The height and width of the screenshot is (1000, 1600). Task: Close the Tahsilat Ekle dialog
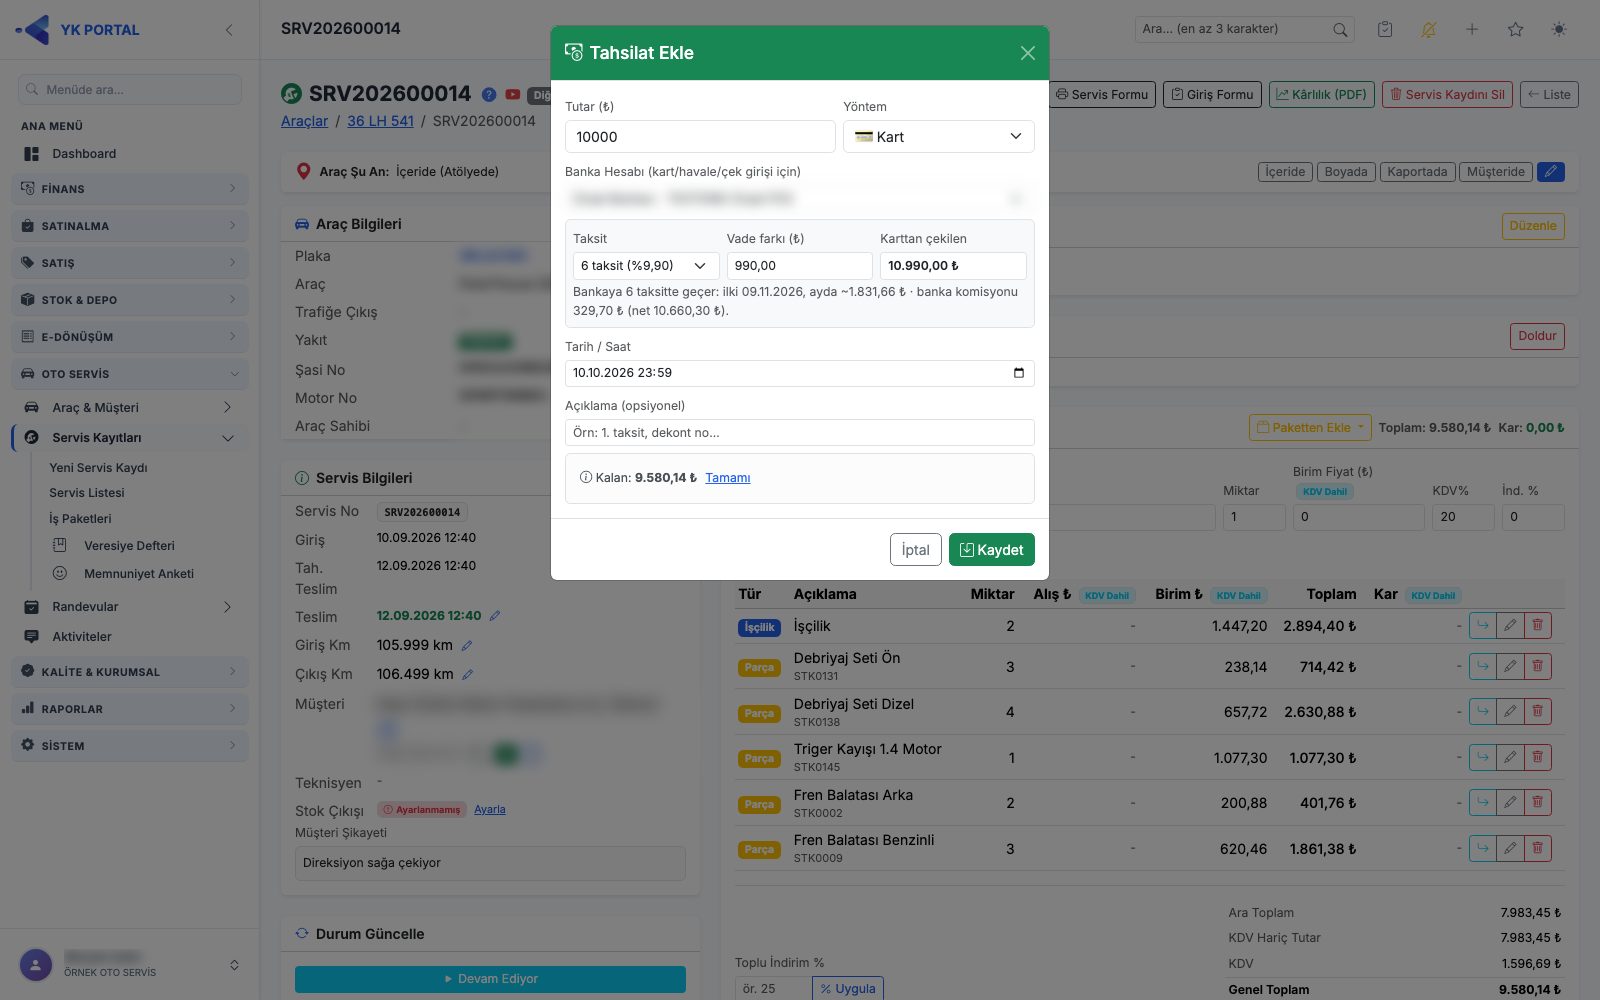[x=1027, y=53]
